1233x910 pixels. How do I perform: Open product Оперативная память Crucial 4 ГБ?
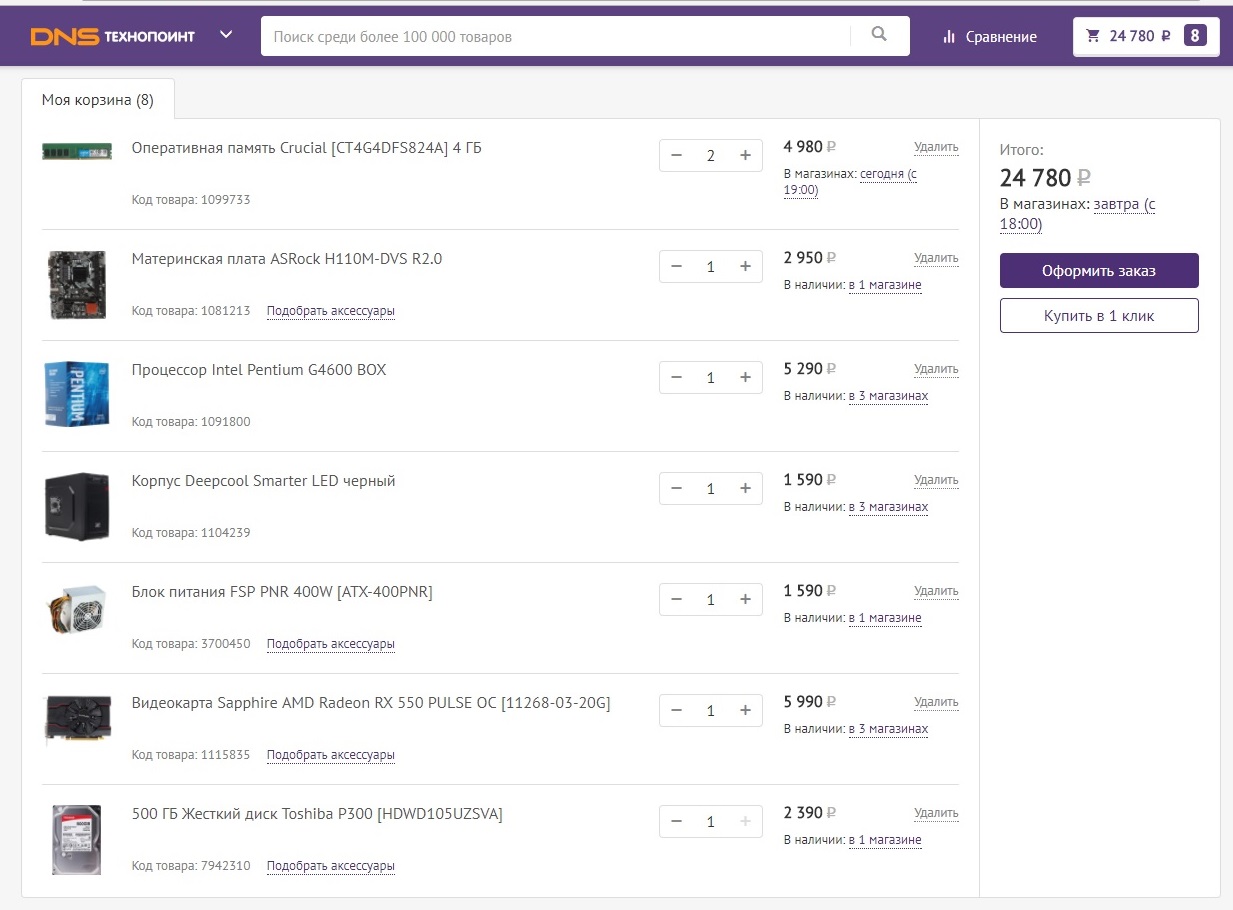tap(307, 148)
